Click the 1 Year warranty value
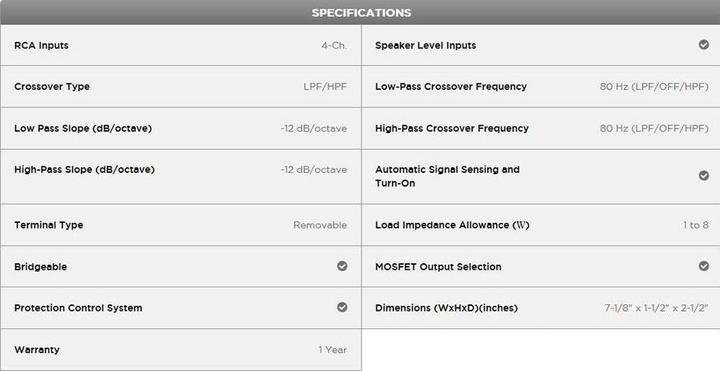 point(333,350)
